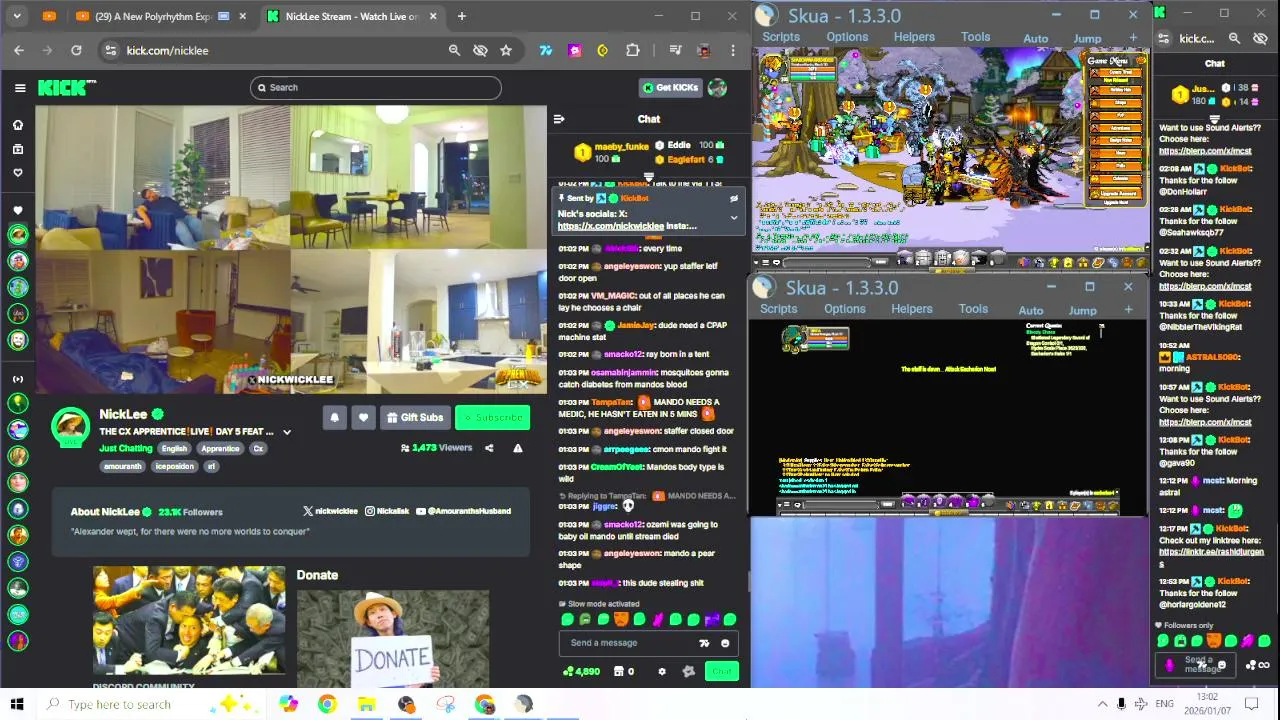
Task: Send message with green Chat button
Action: point(722,671)
